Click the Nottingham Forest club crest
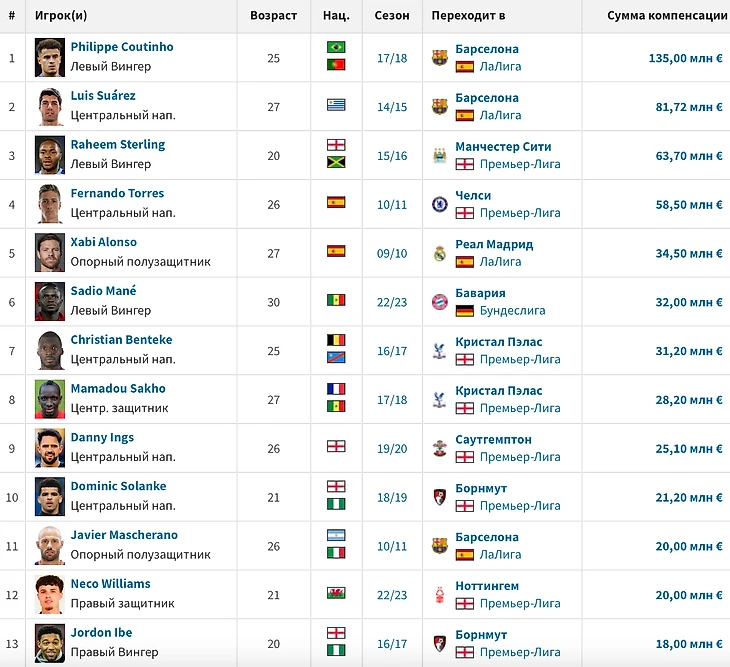This screenshot has width=730, height=667. click(x=439, y=595)
